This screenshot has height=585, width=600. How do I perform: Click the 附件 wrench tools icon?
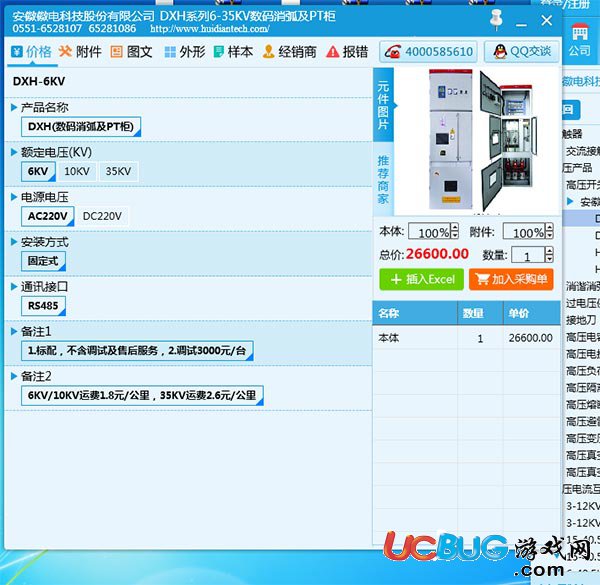(x=65, y=51)
